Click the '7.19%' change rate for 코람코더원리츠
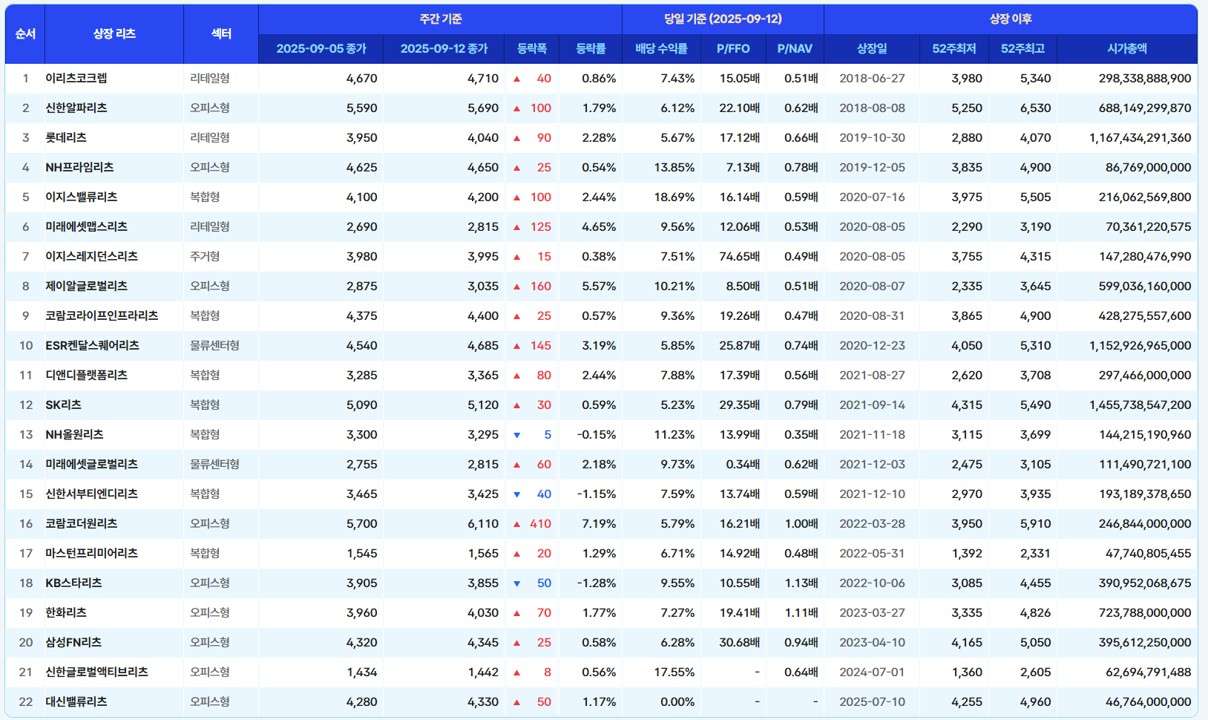 [599, 524]
